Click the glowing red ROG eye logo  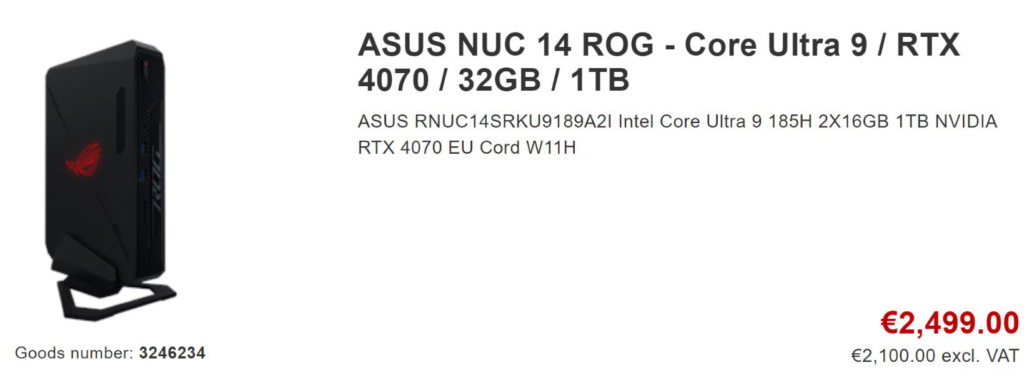(x=84, y=159)
